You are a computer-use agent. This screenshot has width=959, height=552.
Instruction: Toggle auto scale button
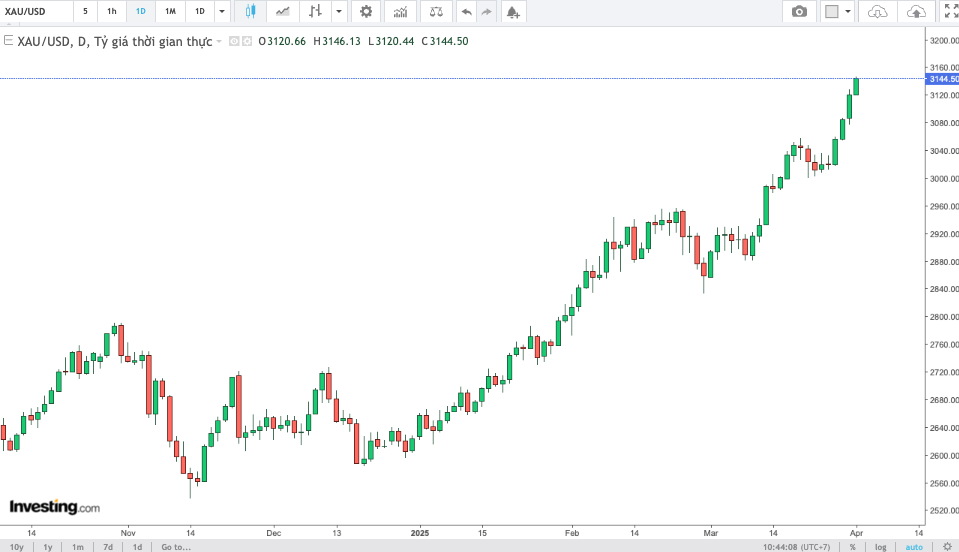914,546
